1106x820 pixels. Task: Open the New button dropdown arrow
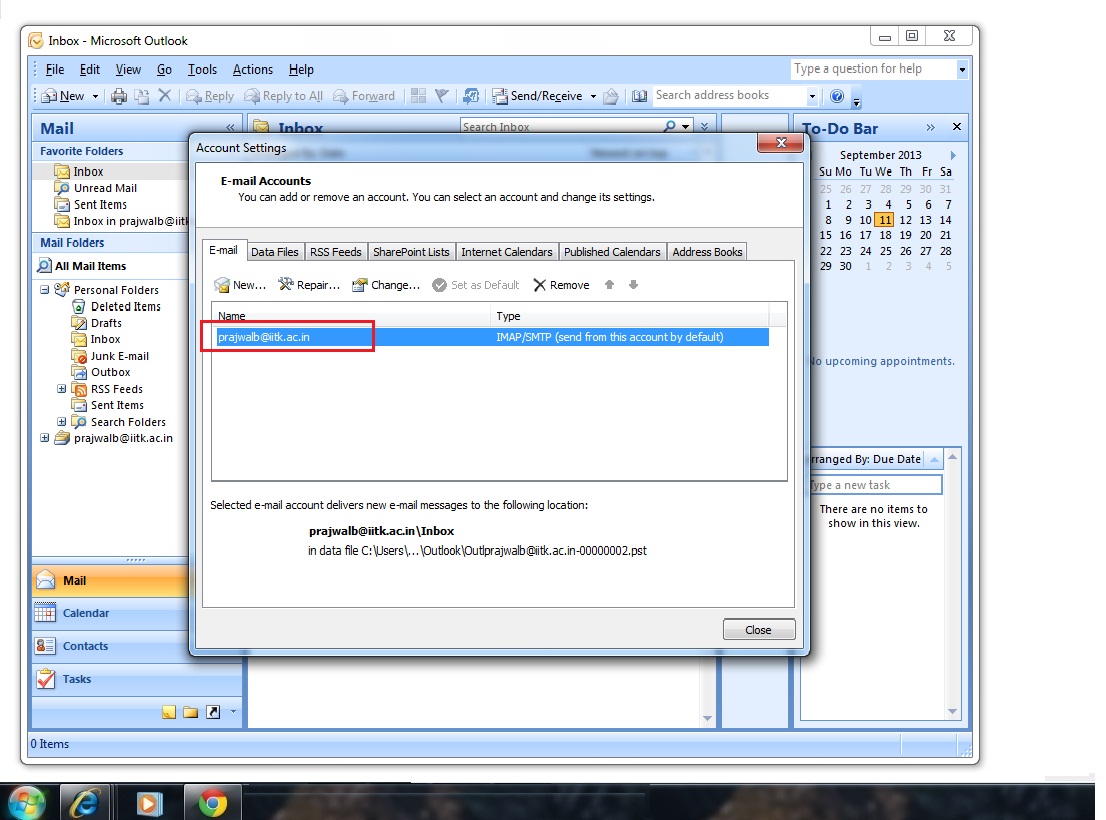[95, 96]
